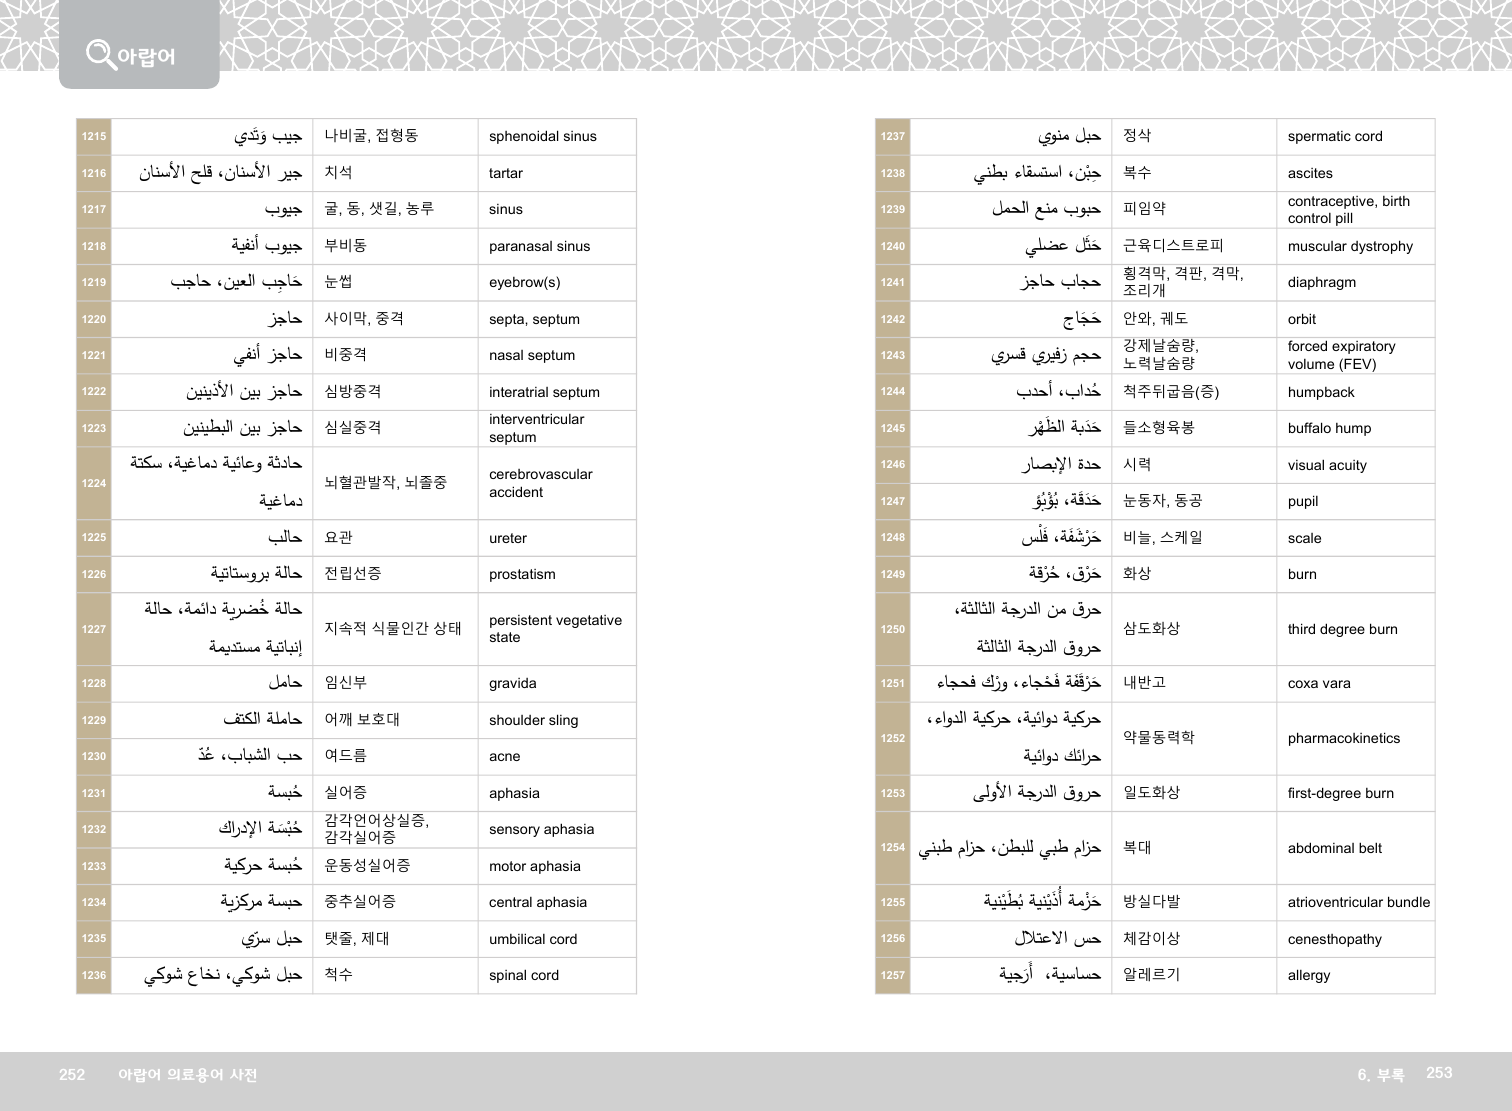Click the 'spermatic cord' entry
This screenshot has width=1512, height=1111.
1335,136
